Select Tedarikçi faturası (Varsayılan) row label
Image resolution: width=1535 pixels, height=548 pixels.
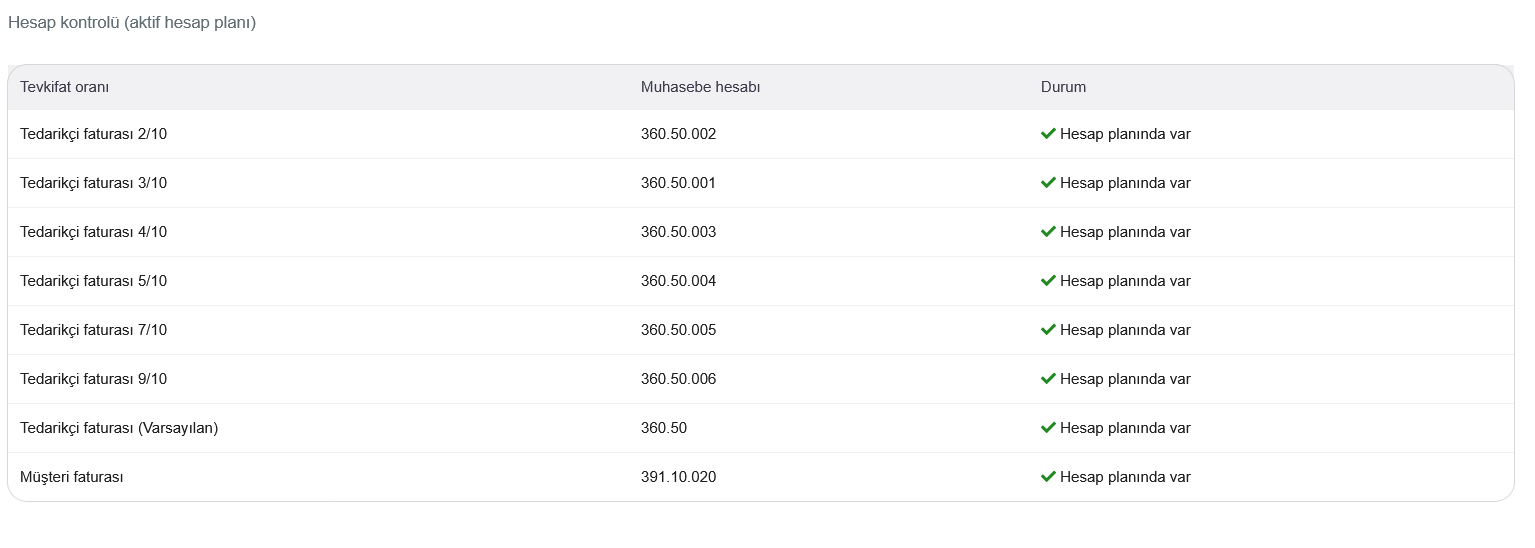119,428
